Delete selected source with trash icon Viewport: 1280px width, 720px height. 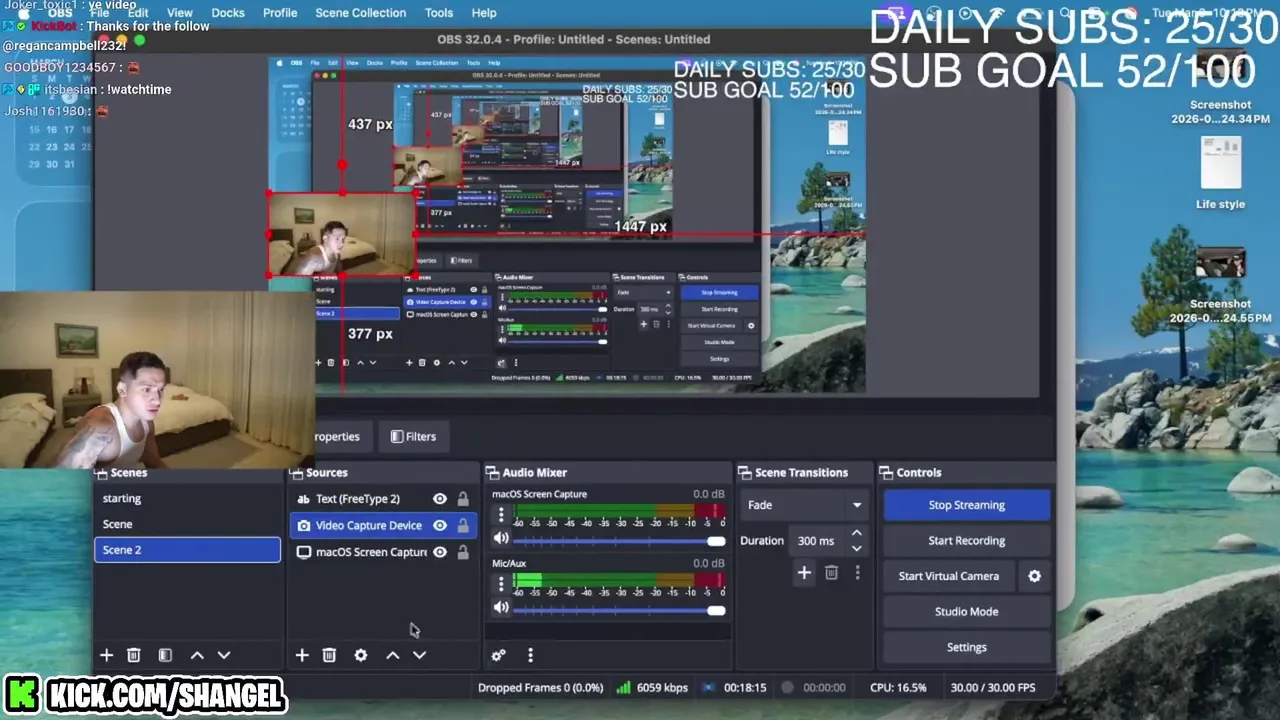click(x=329, y=655)
